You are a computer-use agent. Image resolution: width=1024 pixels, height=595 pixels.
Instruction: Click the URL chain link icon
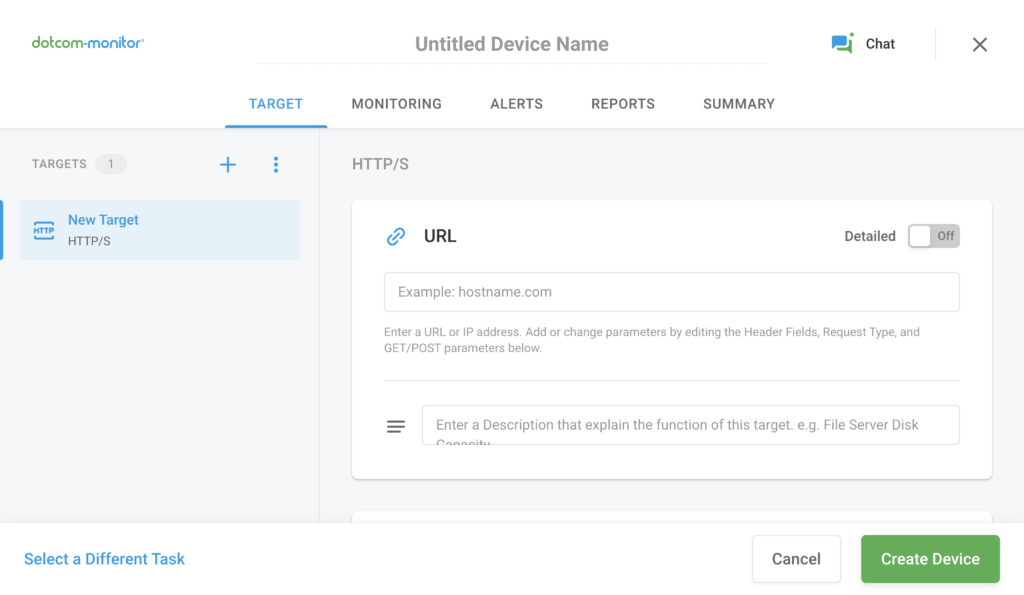point(396,236)
